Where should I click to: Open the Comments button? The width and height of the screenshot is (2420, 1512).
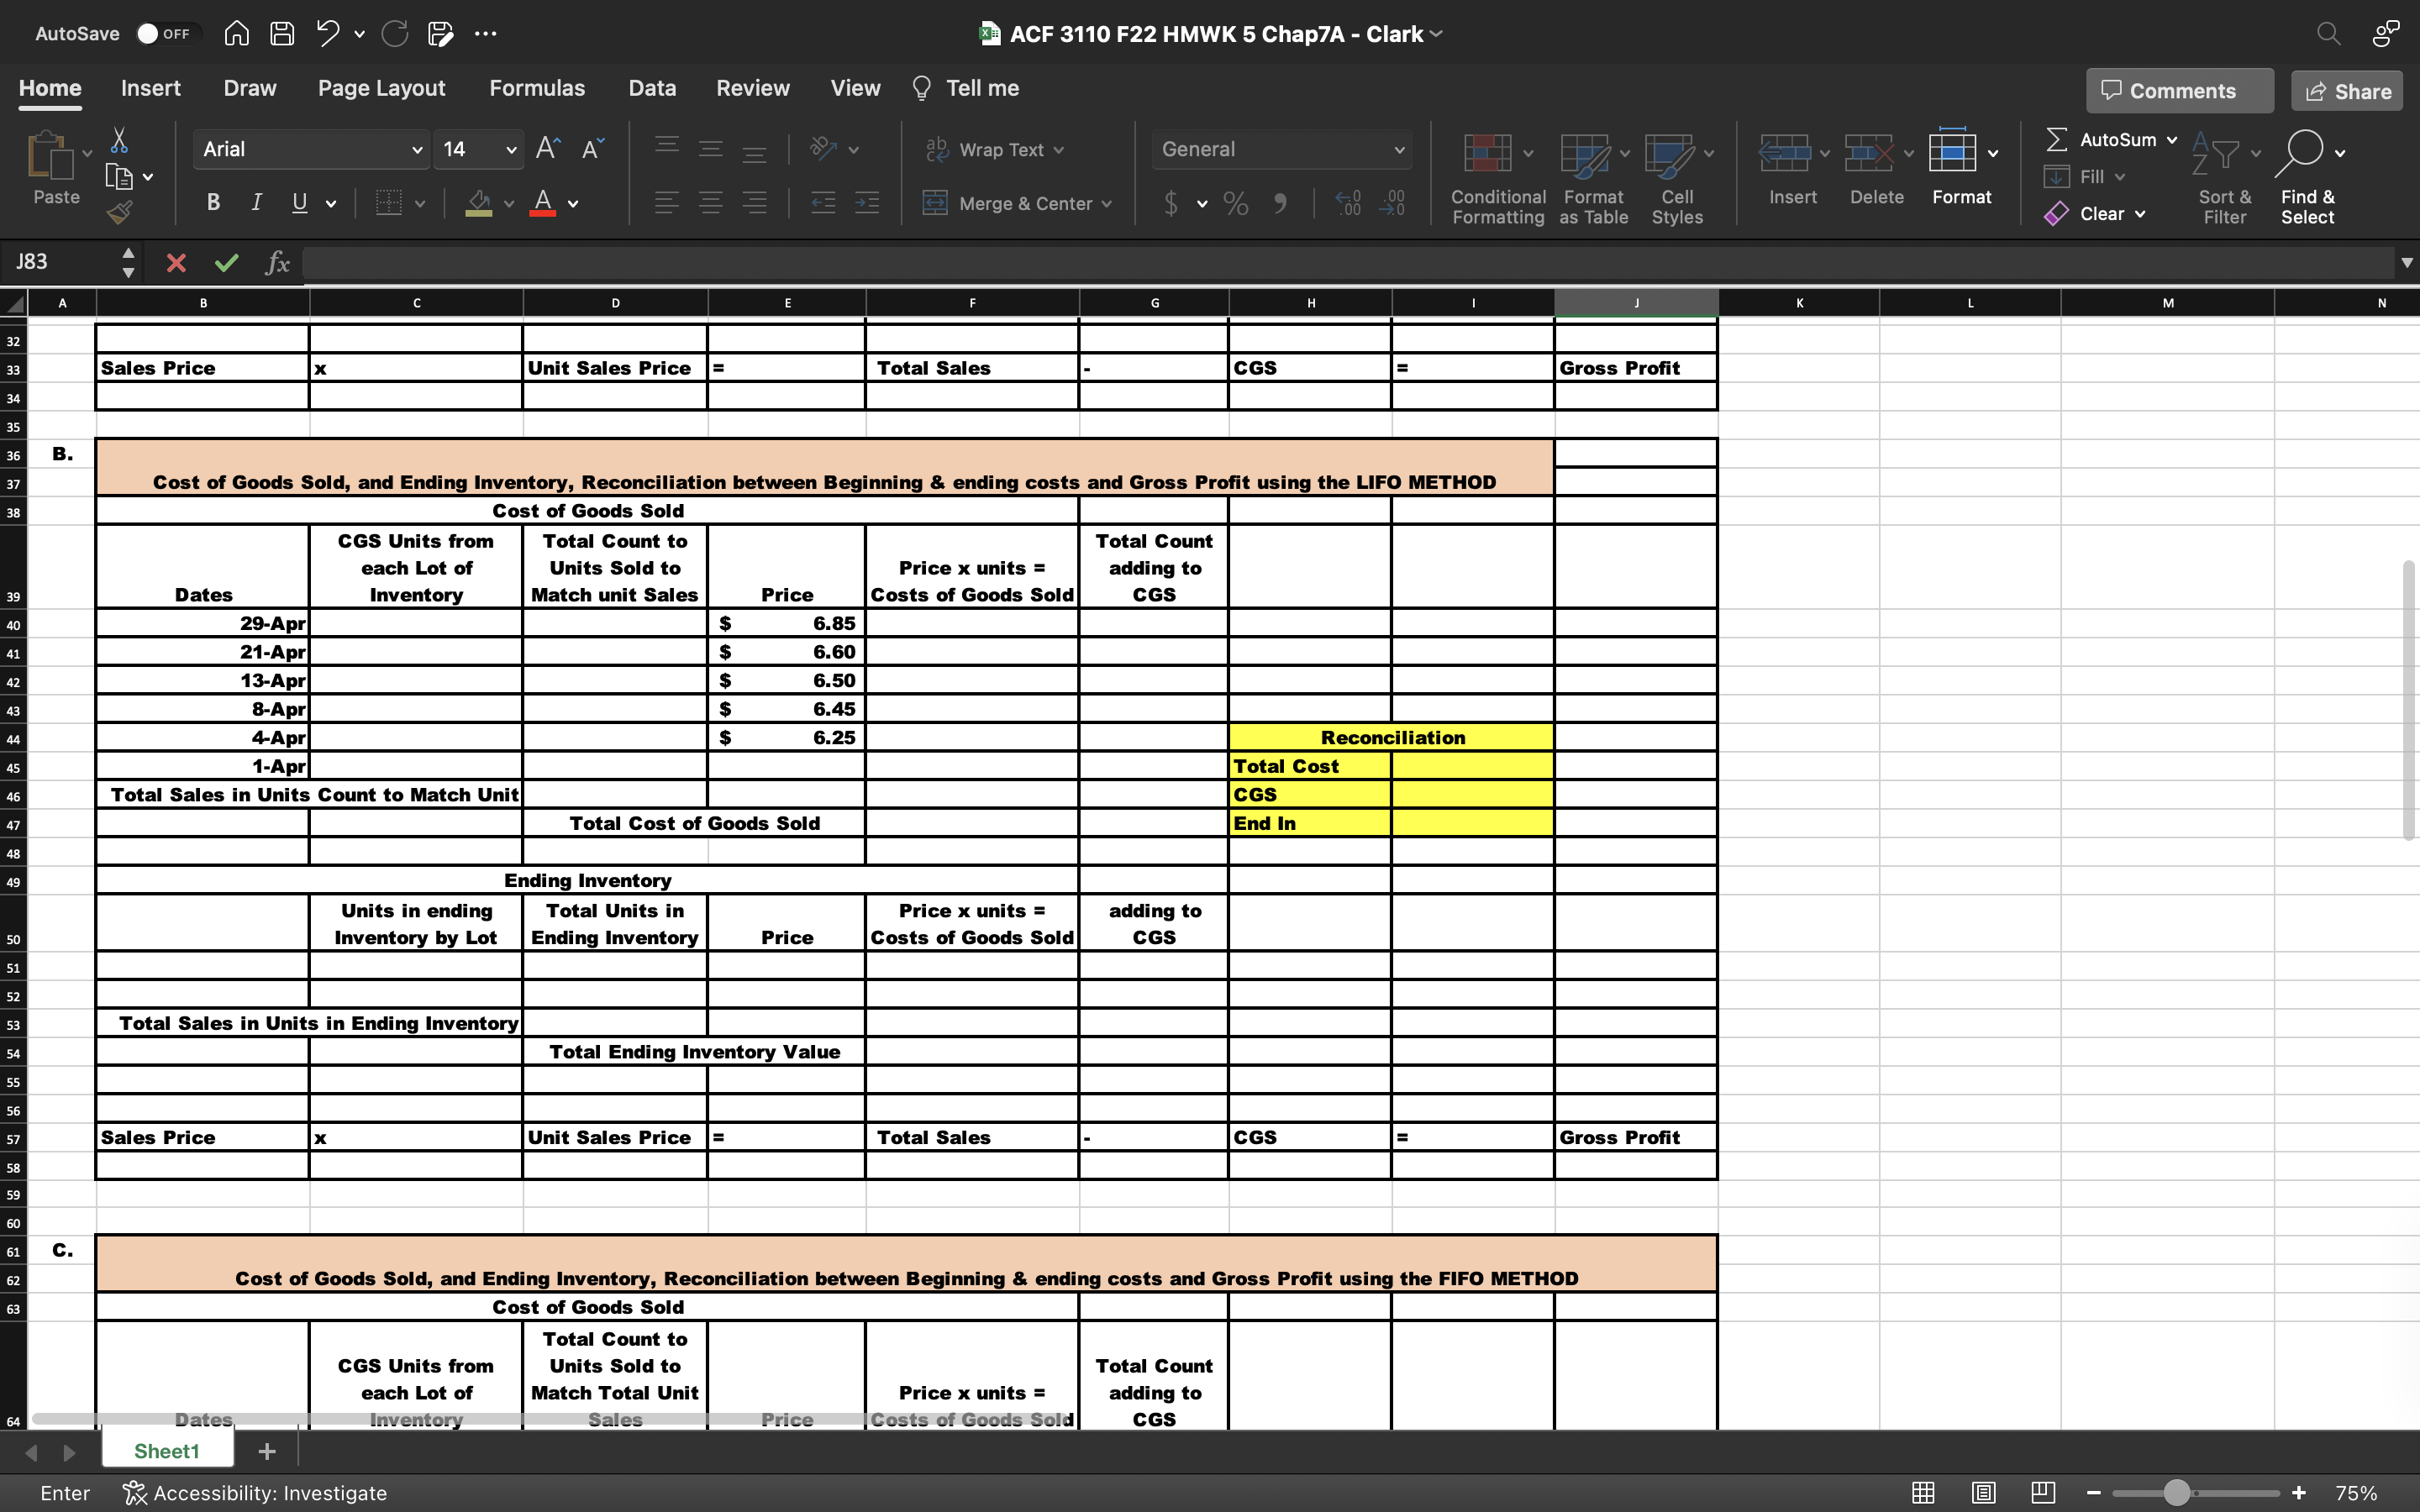(2179, 91)
